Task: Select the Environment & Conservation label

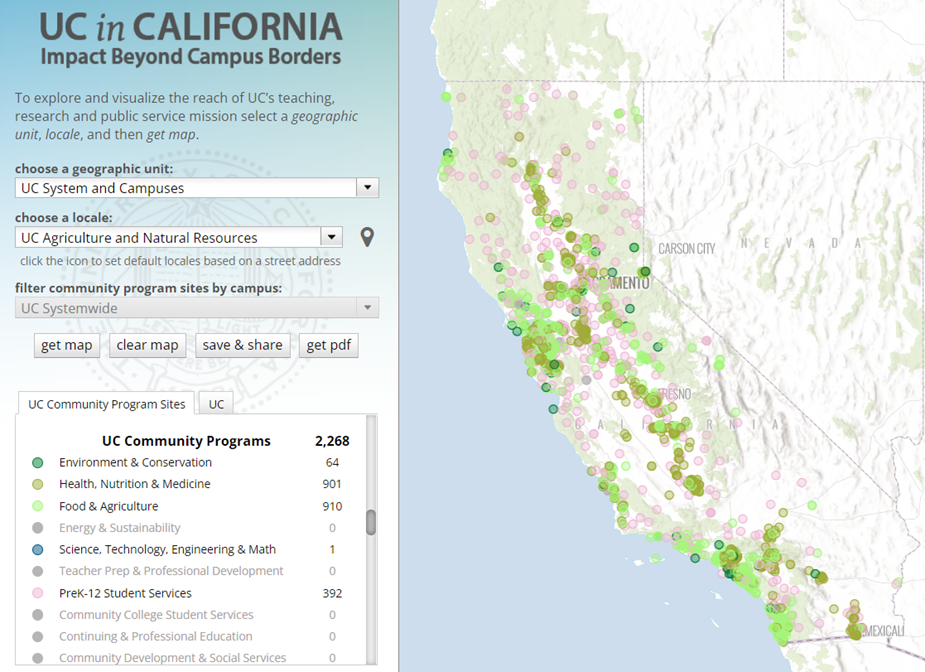Action: click(x=135, y=463)
